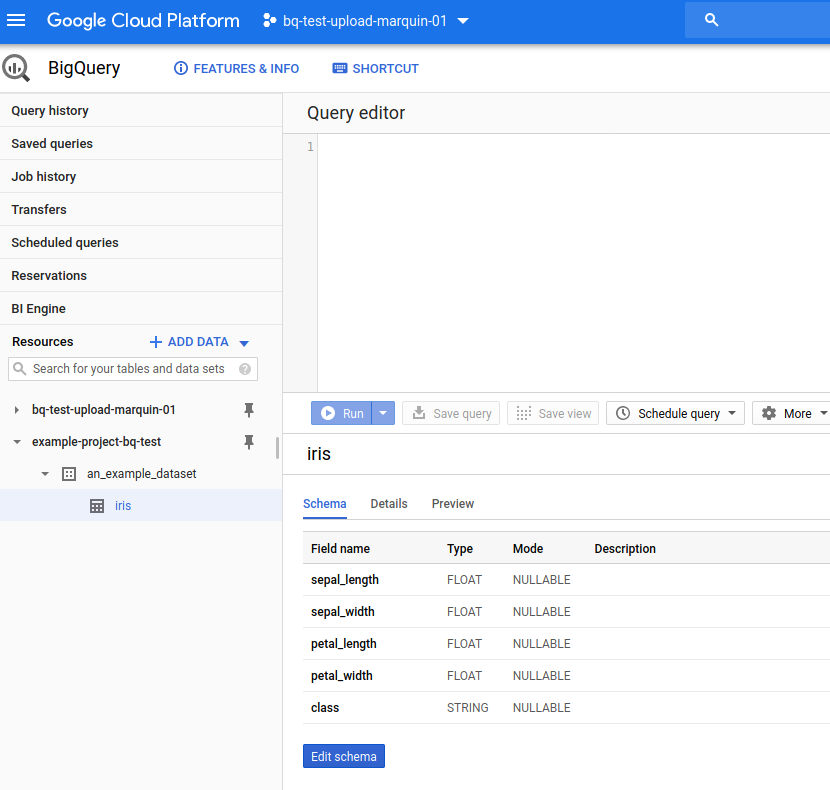Click the Schedule query button label

679,414
